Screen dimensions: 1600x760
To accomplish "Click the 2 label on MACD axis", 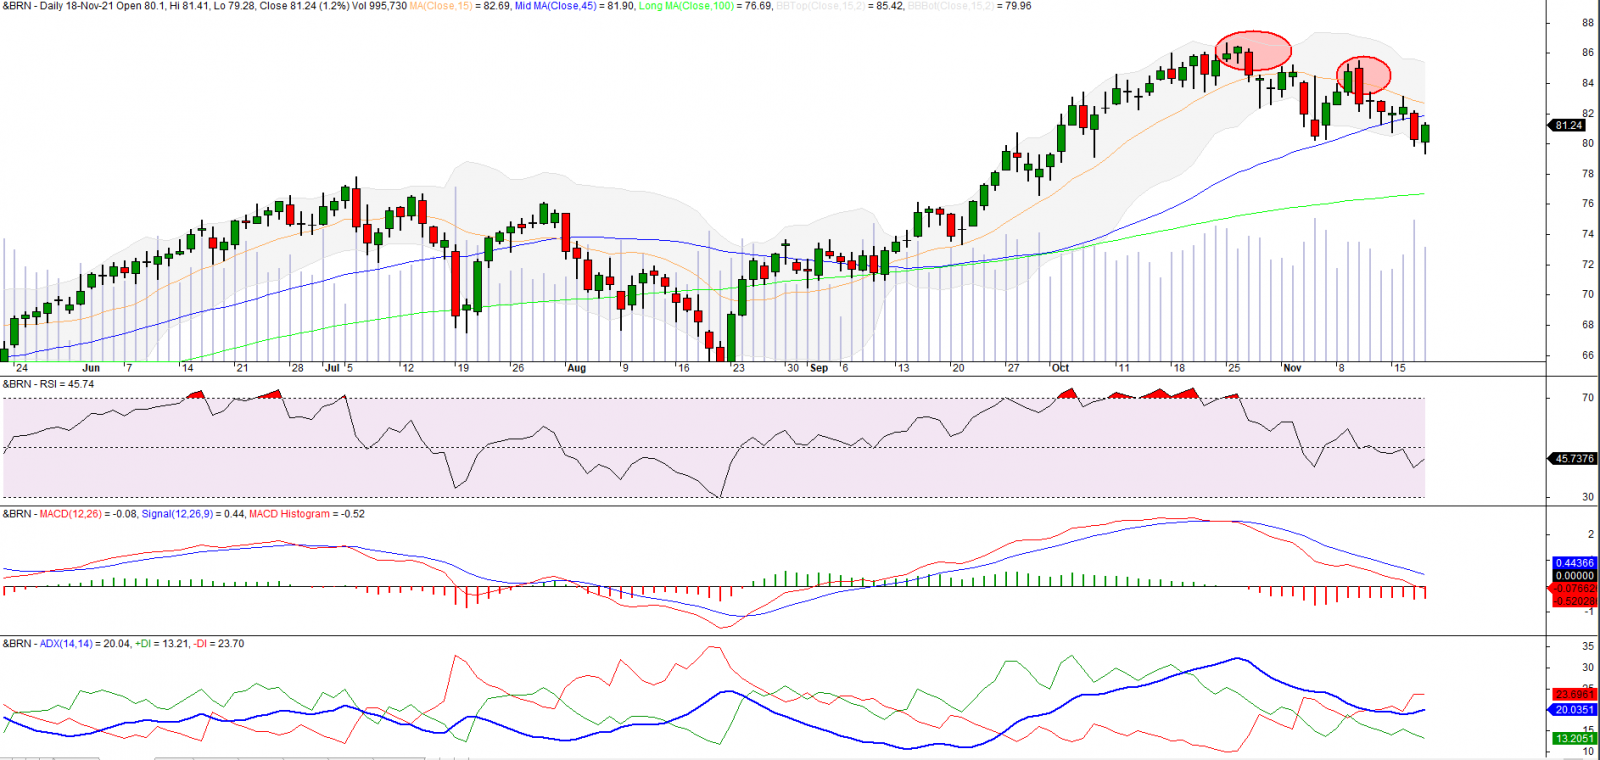I will coord(1591,535).
